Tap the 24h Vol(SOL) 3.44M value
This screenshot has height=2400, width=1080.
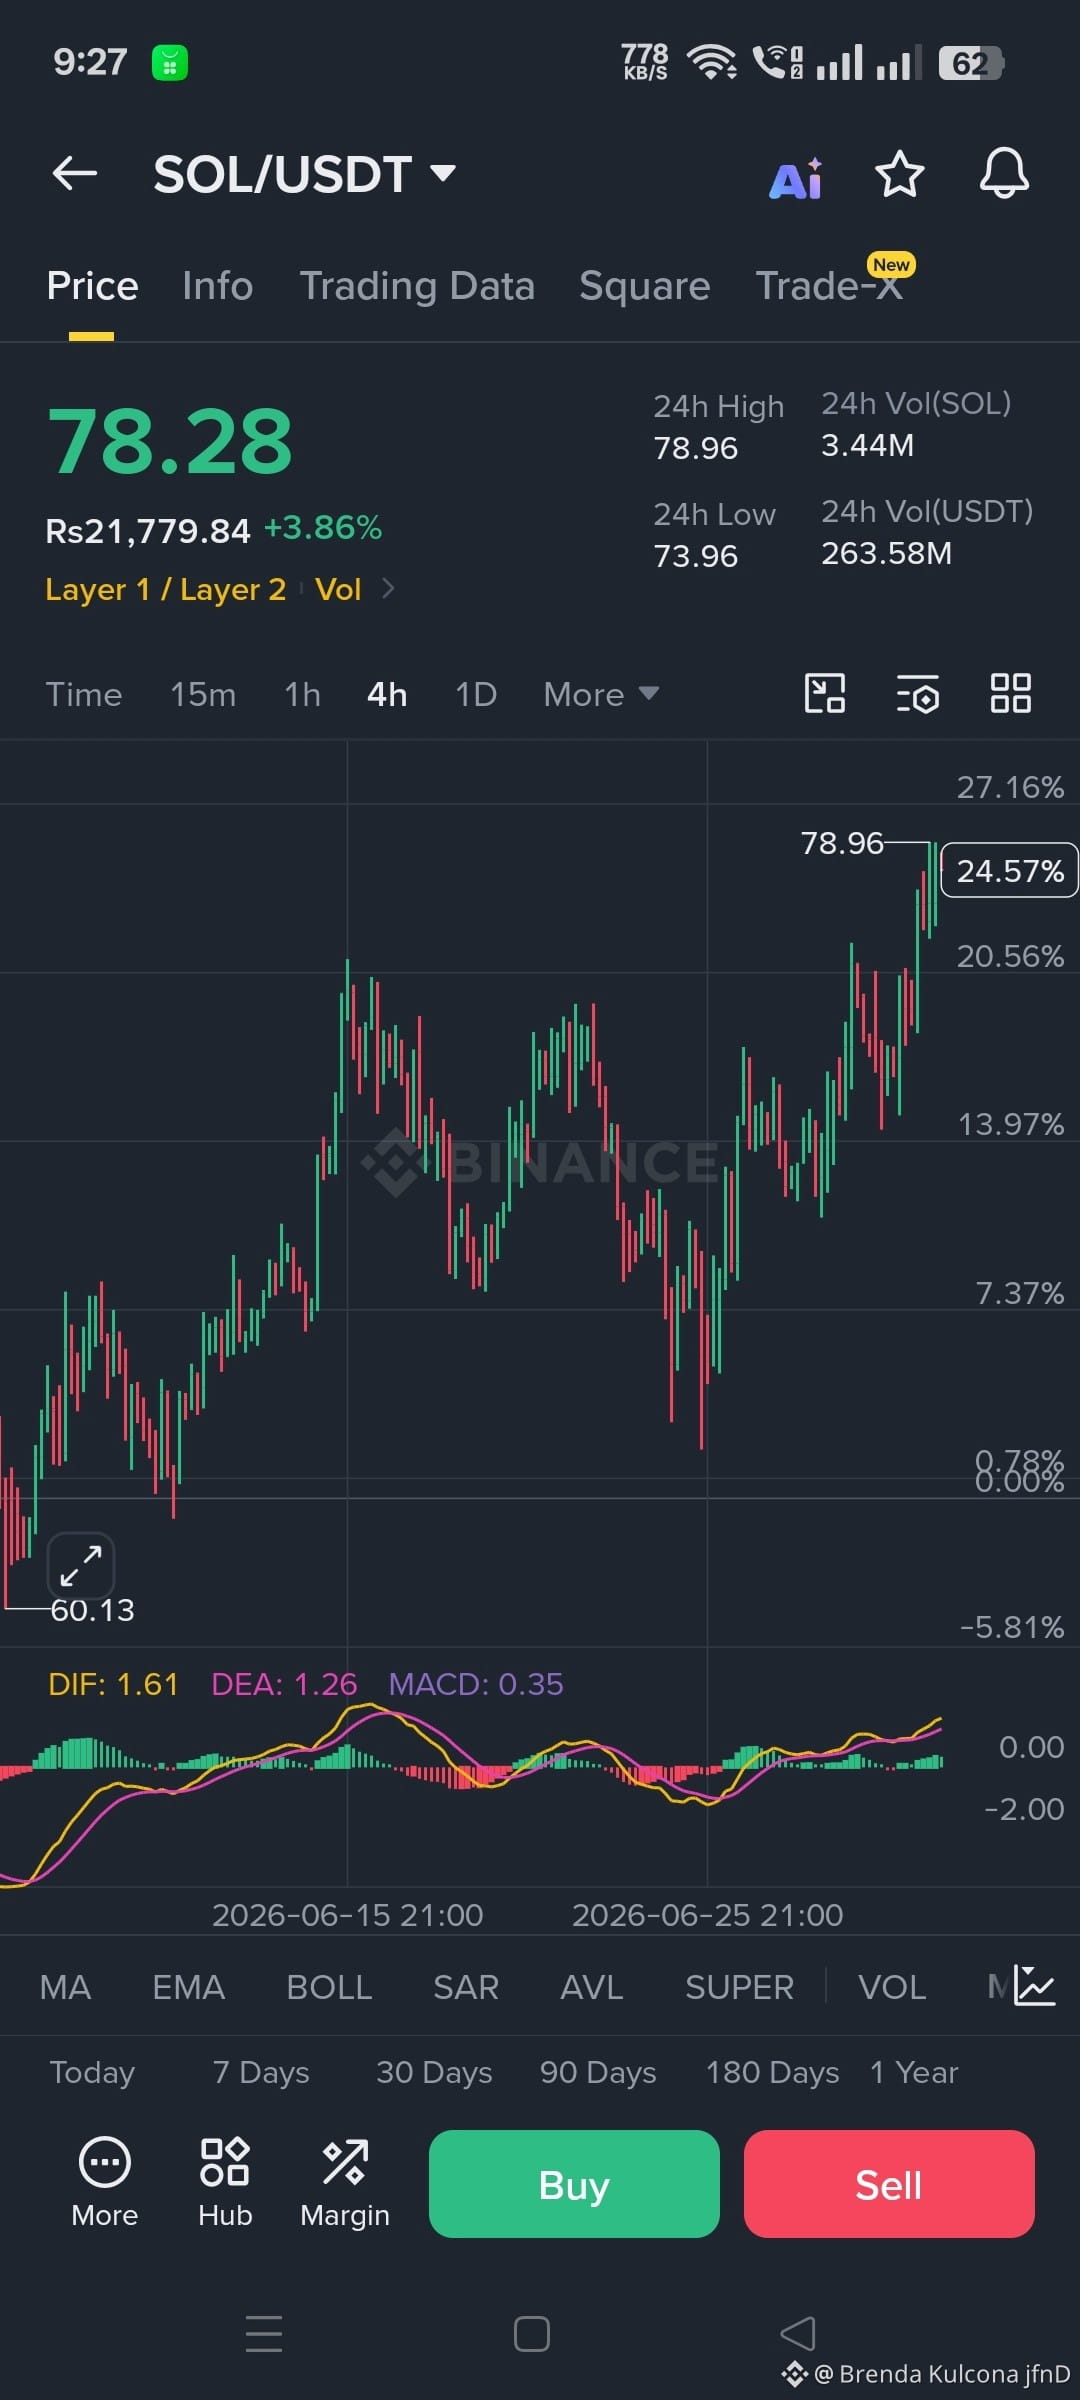click(868, 445)
